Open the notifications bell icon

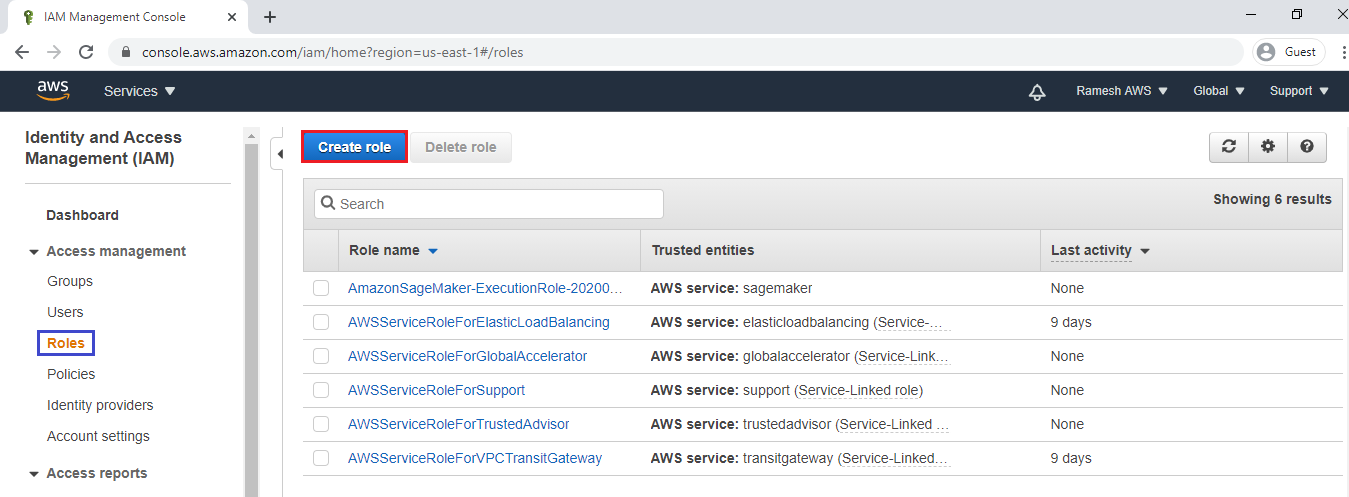click(1037, 91)
